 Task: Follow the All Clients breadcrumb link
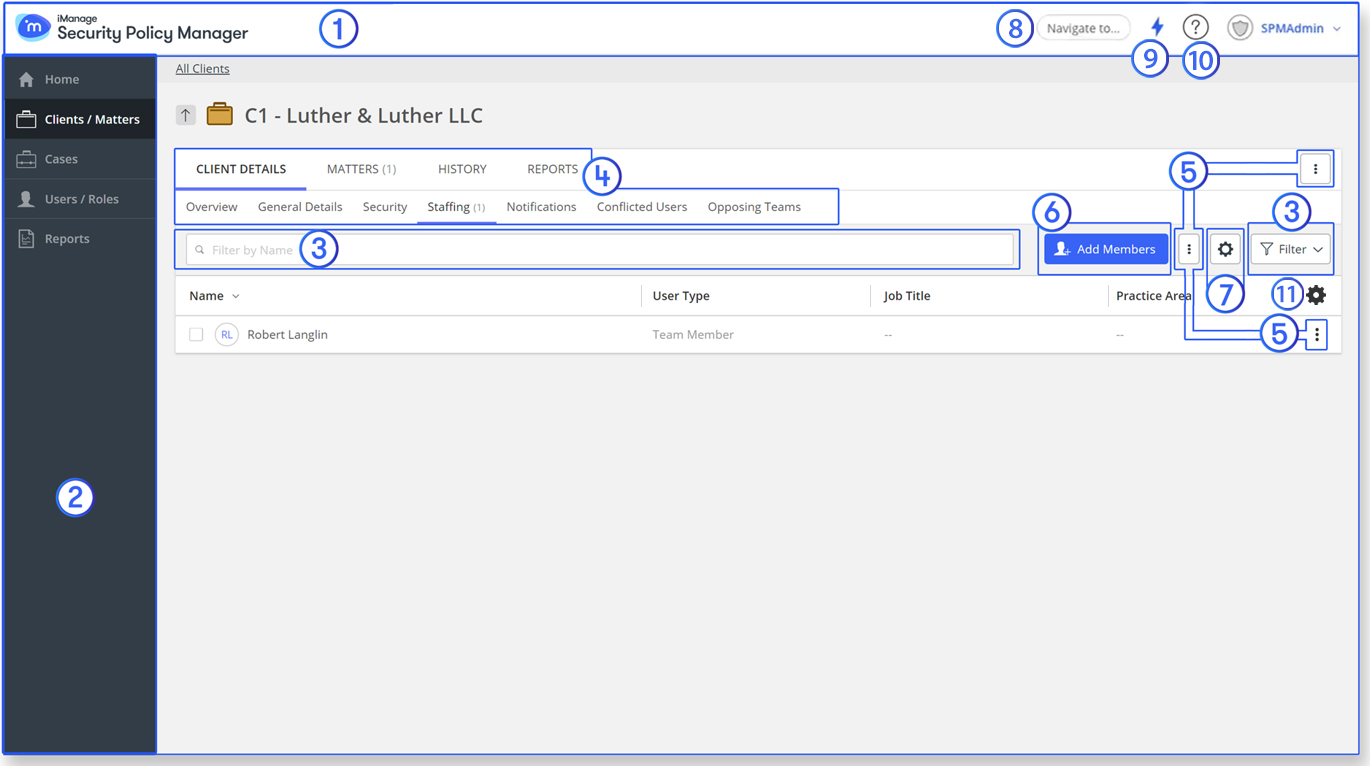tap(202, 69)
